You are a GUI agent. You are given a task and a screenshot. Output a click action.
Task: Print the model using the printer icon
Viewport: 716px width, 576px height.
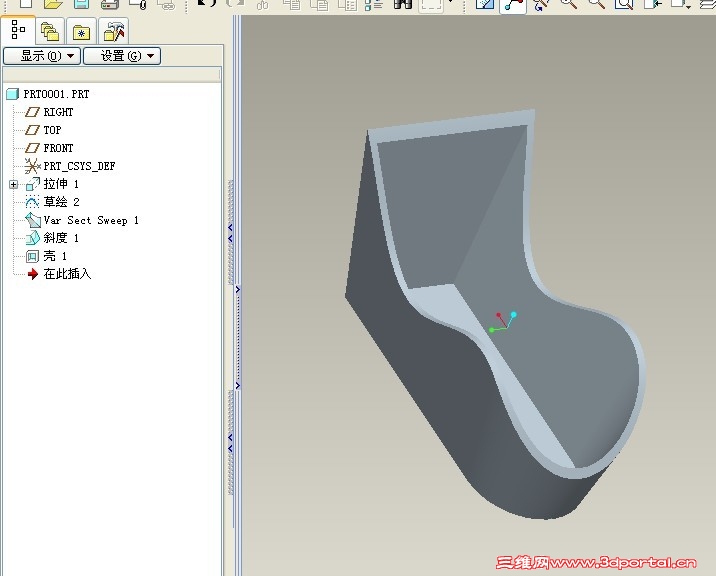110,4
